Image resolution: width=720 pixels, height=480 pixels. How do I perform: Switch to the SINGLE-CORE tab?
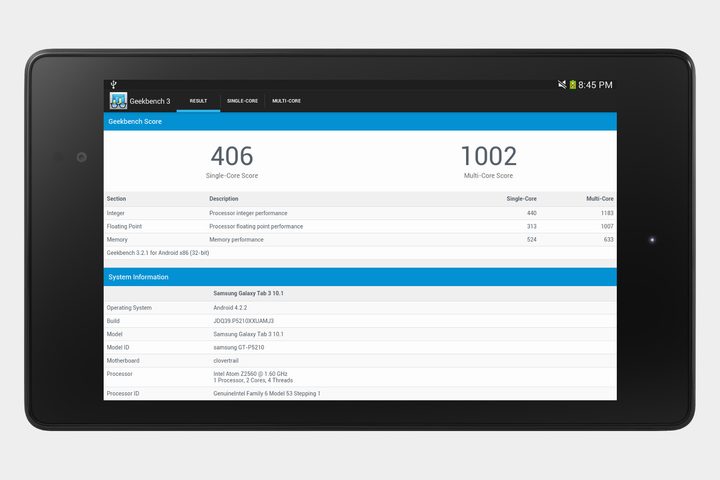pos(242,101)
